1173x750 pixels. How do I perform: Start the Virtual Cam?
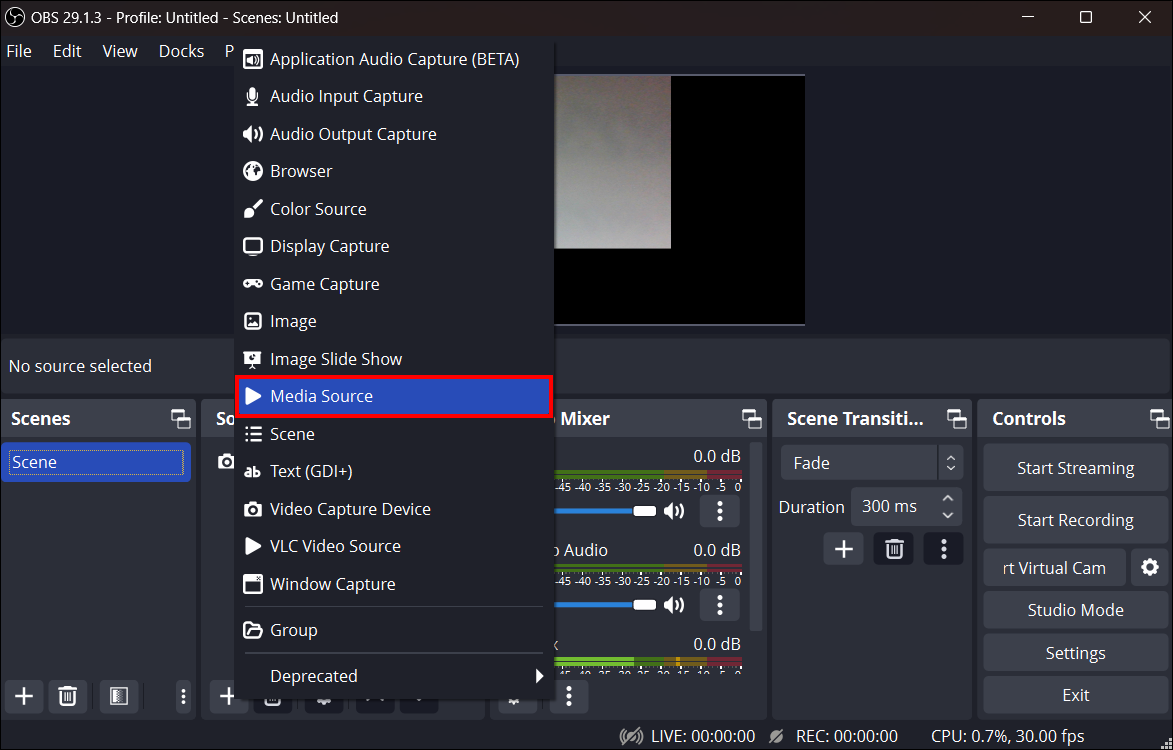tap(1054, 568)
